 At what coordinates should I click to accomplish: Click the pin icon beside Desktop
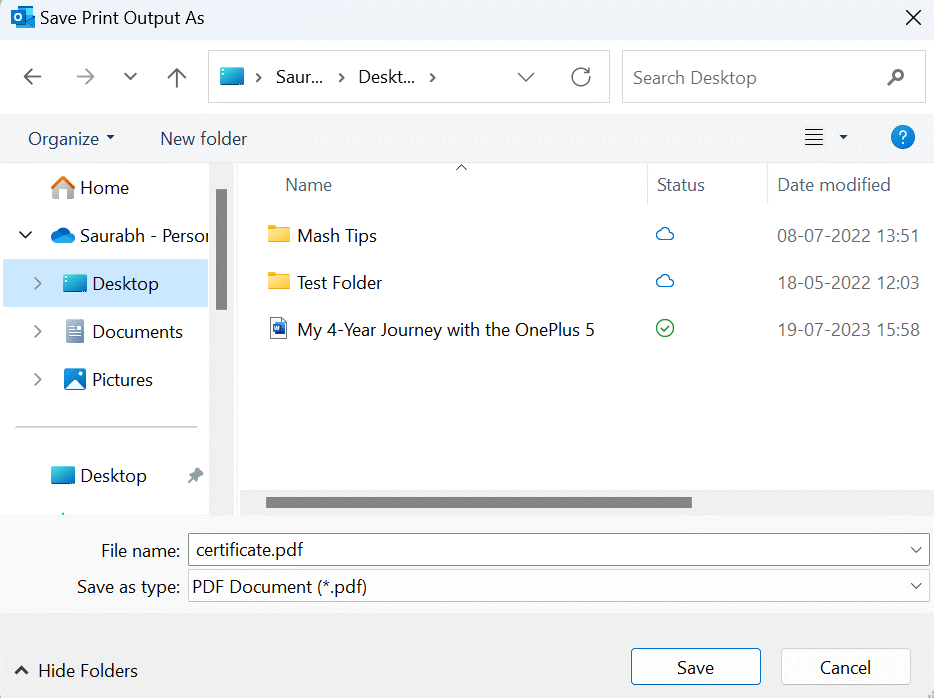pos(195,475)
